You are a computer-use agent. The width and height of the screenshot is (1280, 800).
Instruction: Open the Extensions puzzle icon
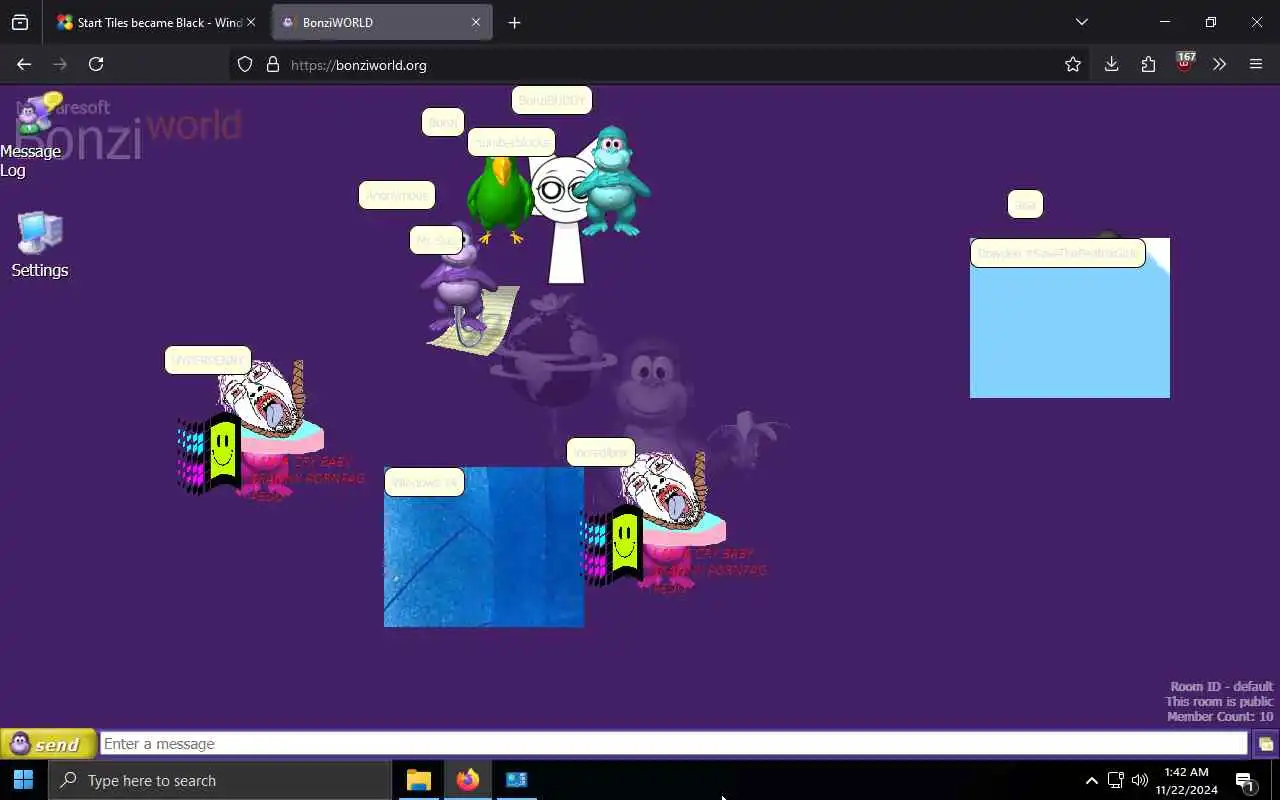(x=1148, y=64)
